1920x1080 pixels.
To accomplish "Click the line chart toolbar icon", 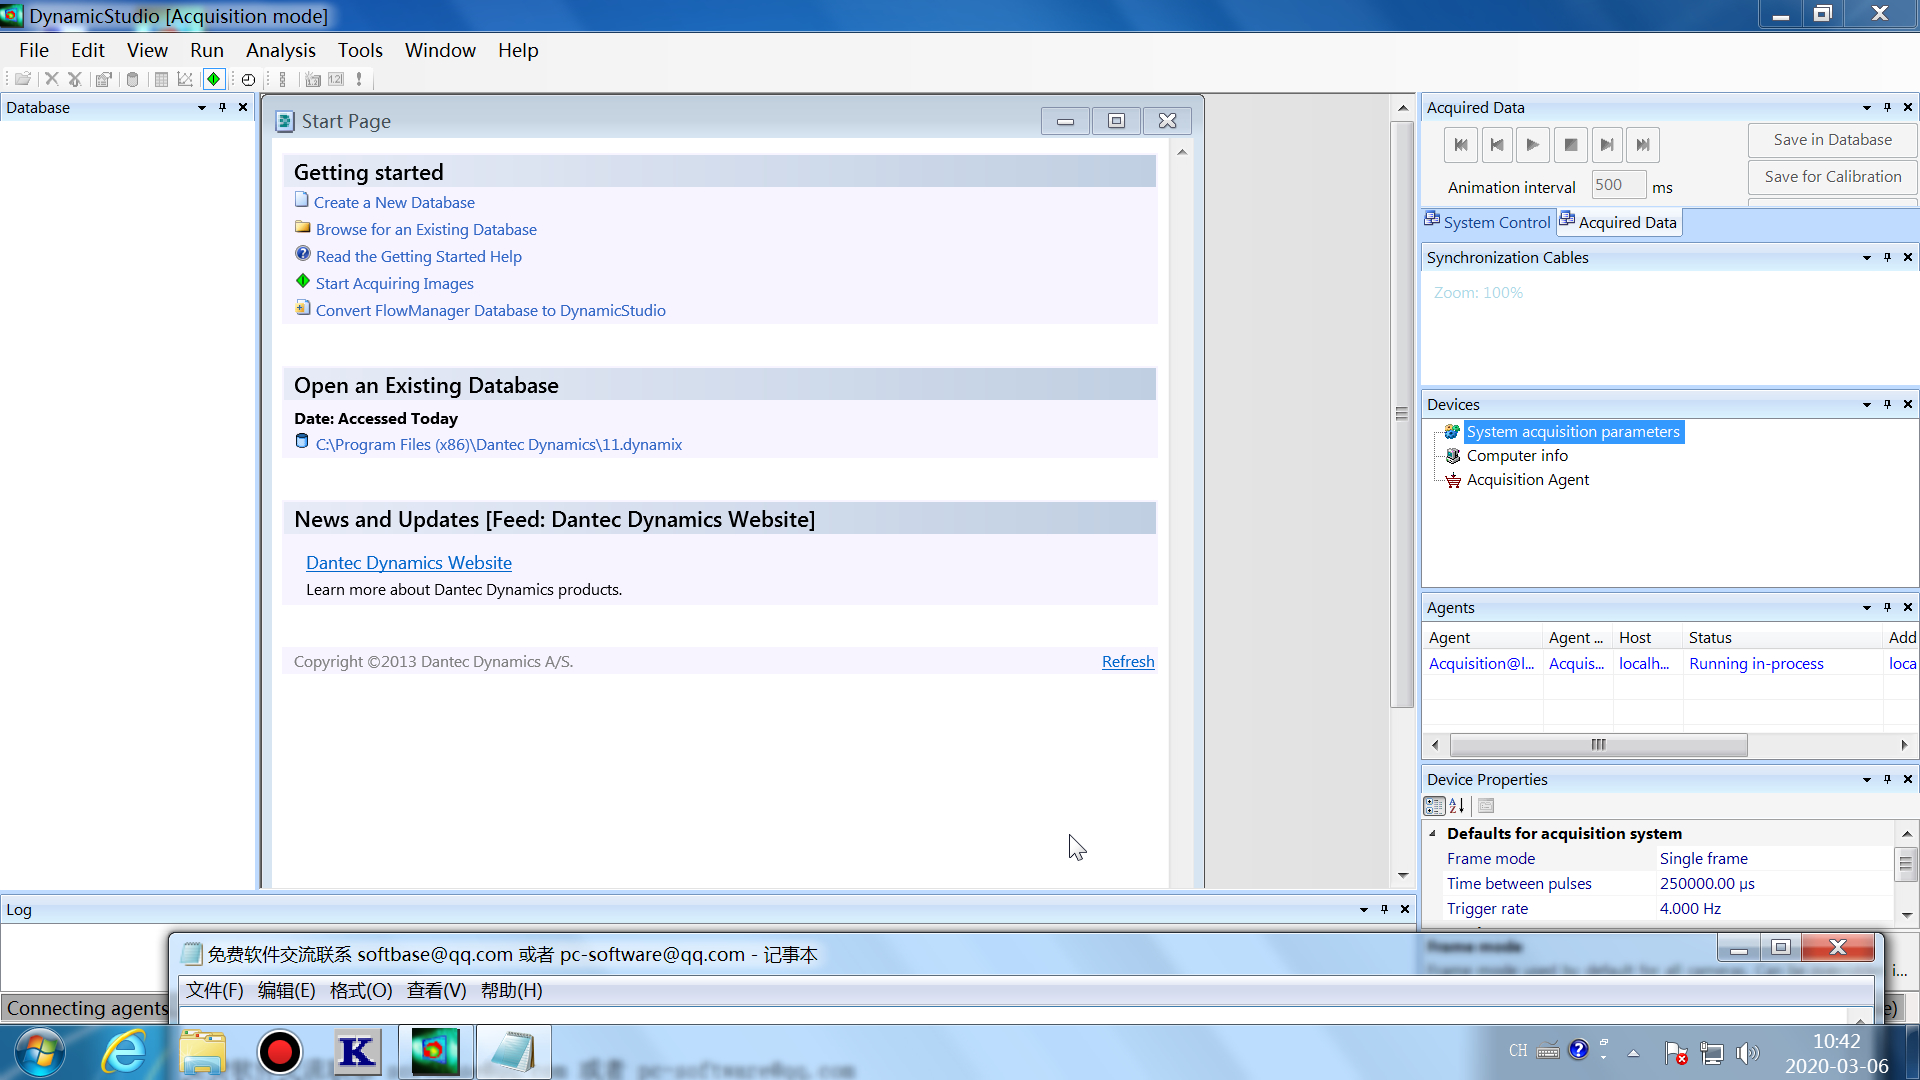I will pos(185,79).
